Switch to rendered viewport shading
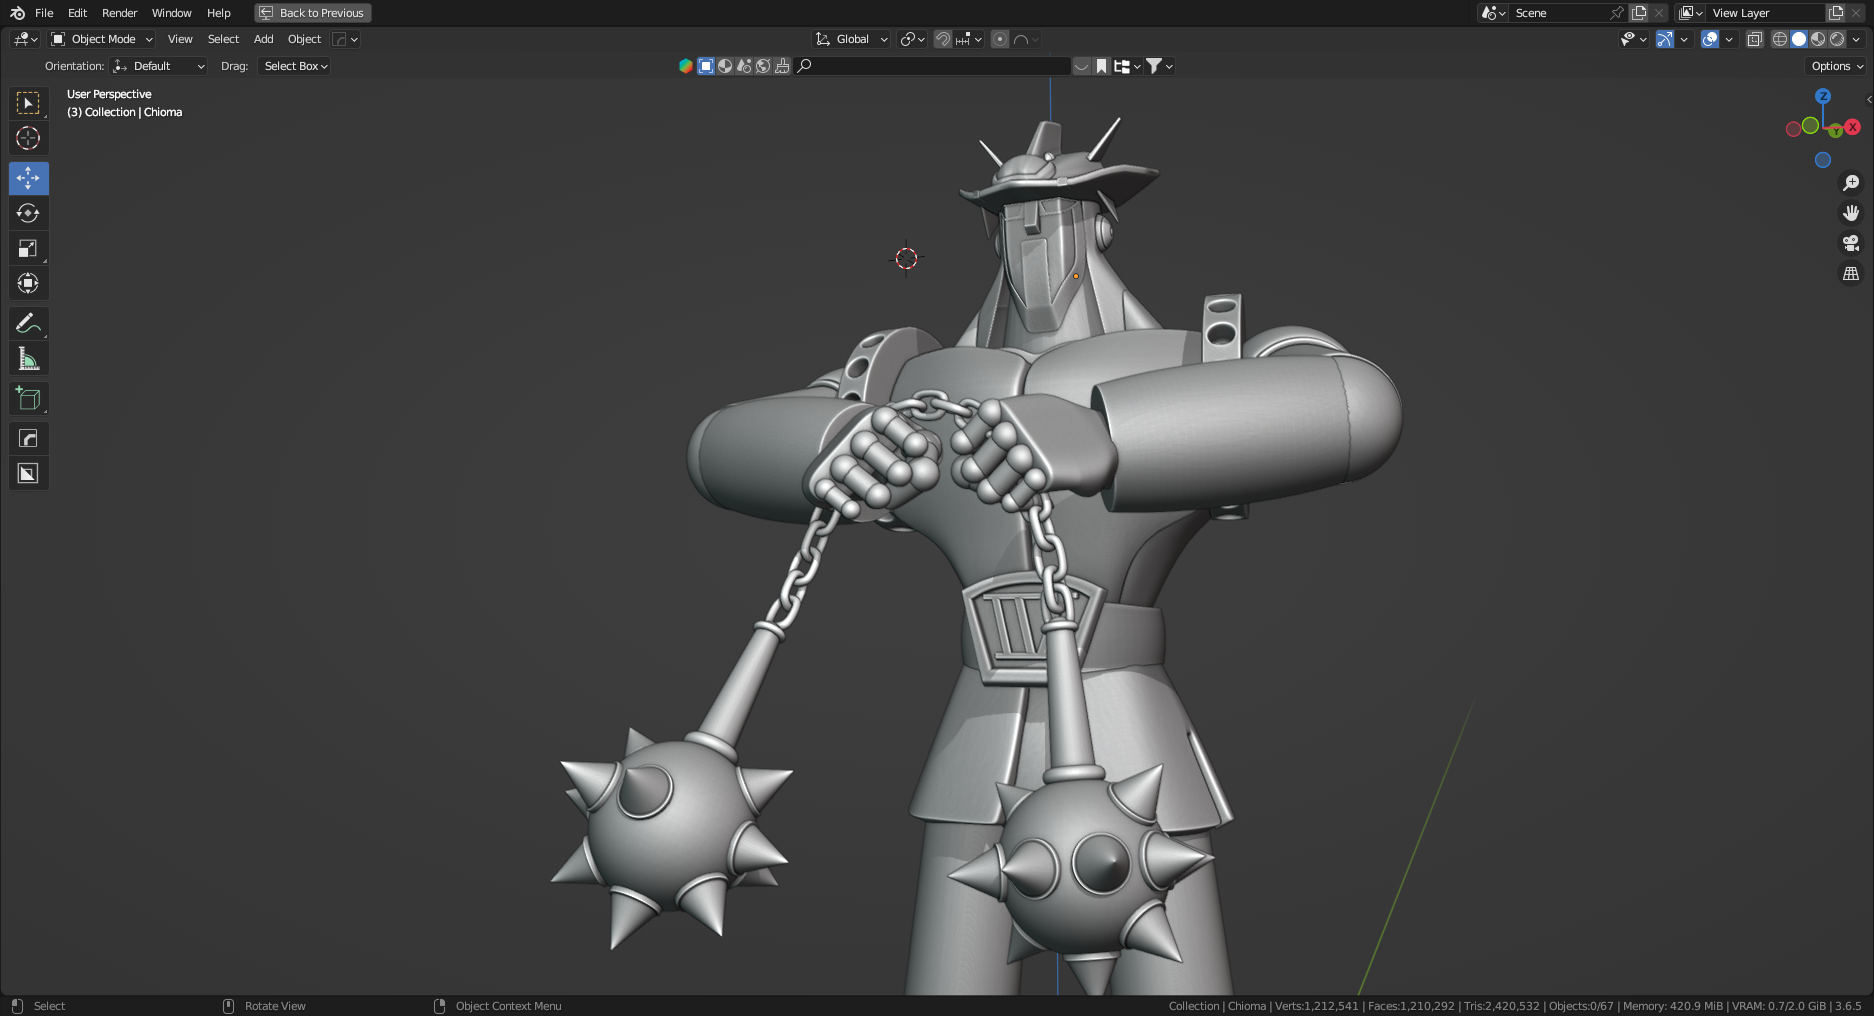Screen dimensions: 1874x1016 point(1837,39)
